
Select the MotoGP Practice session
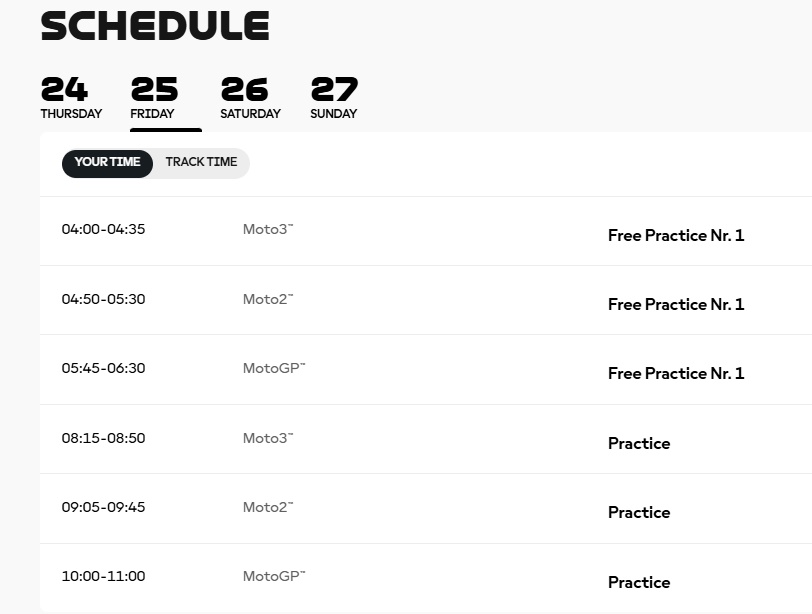tap(638, 582)
